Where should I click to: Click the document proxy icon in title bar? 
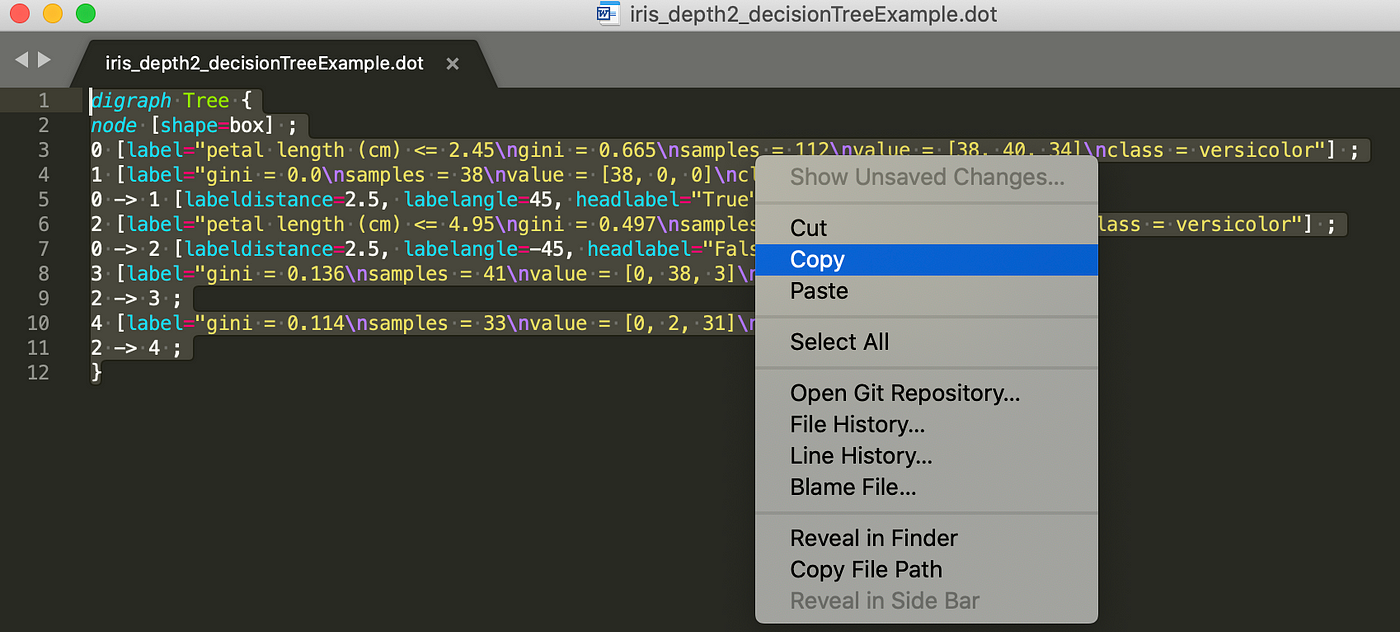tap(608, 14)
